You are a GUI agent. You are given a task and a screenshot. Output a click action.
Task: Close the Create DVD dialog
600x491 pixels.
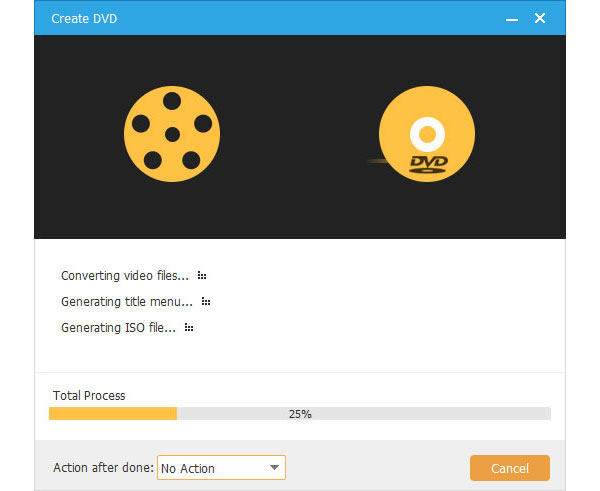pyautogui.click(x=540, y=19)
